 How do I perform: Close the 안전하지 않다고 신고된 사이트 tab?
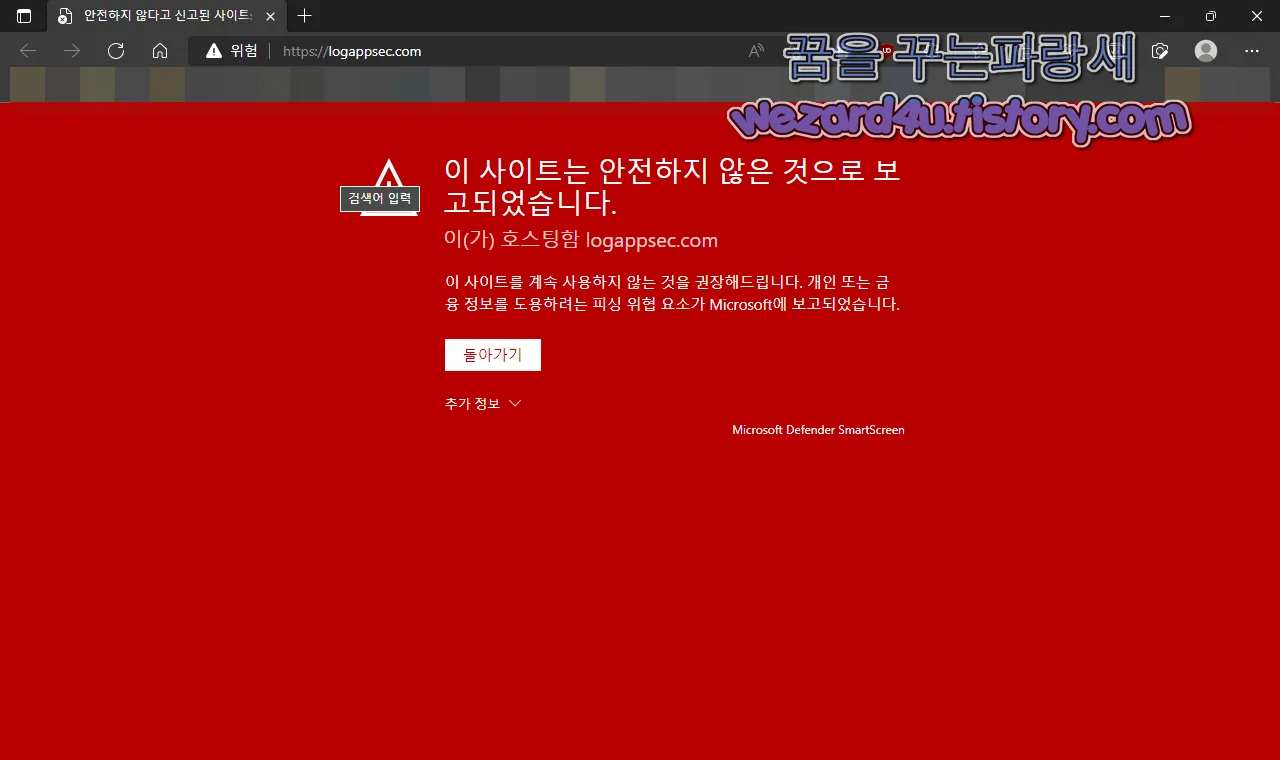click(x=270, y=16)
